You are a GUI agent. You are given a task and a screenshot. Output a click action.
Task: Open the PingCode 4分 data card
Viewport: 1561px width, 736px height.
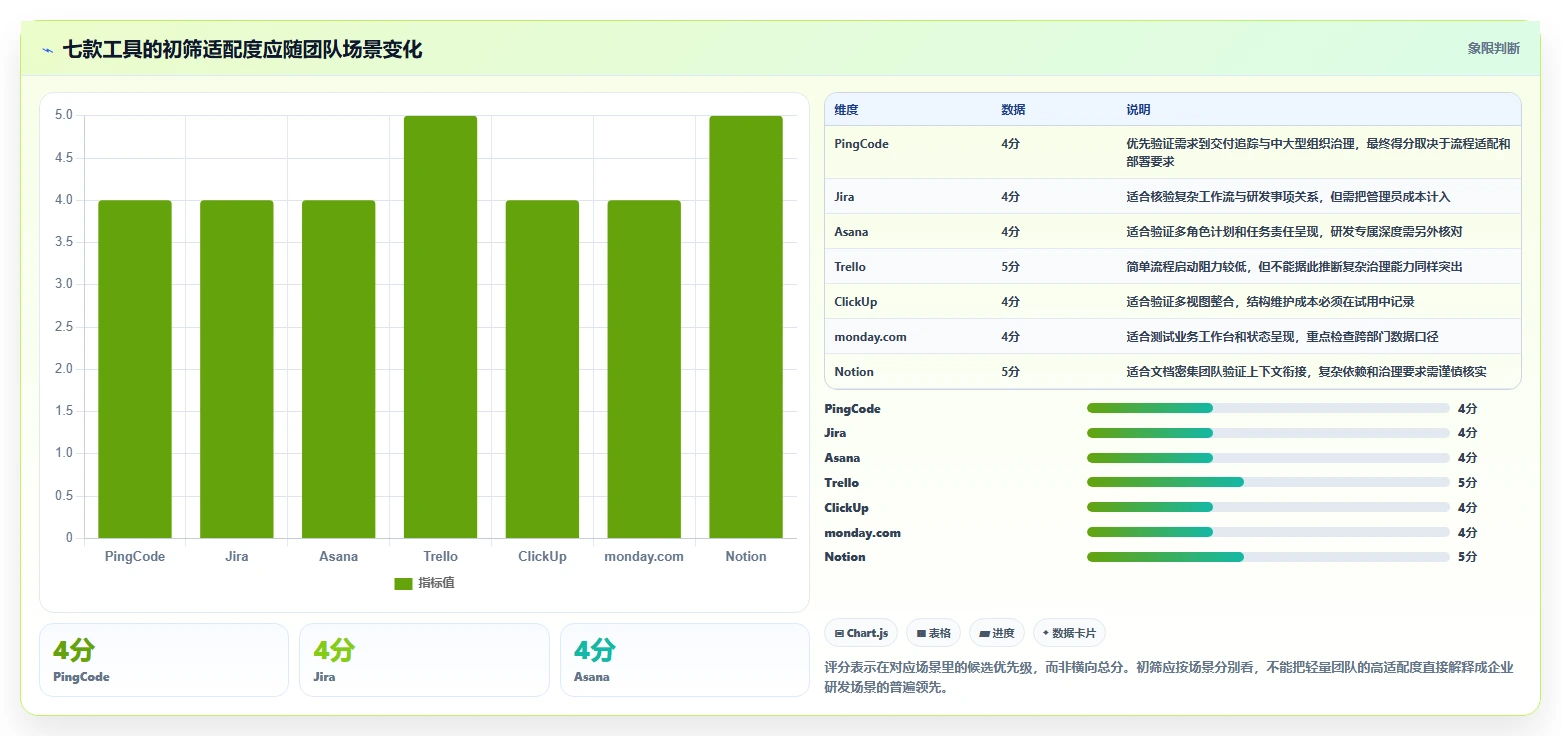coord(164,660)
